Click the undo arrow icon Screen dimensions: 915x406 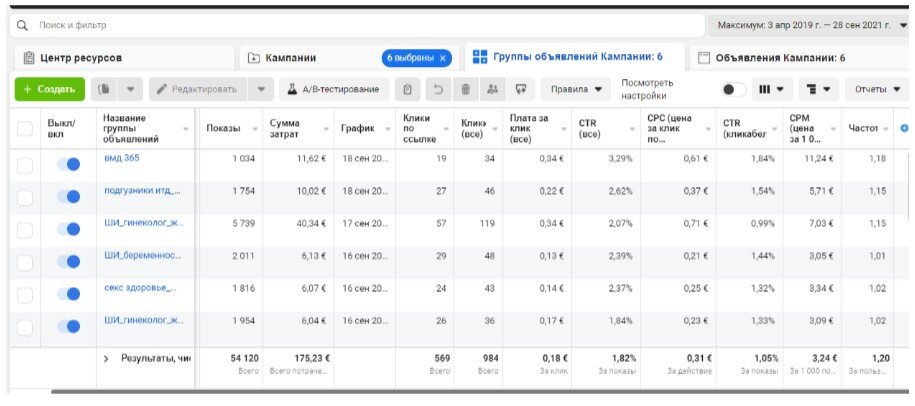pos(438,89)
